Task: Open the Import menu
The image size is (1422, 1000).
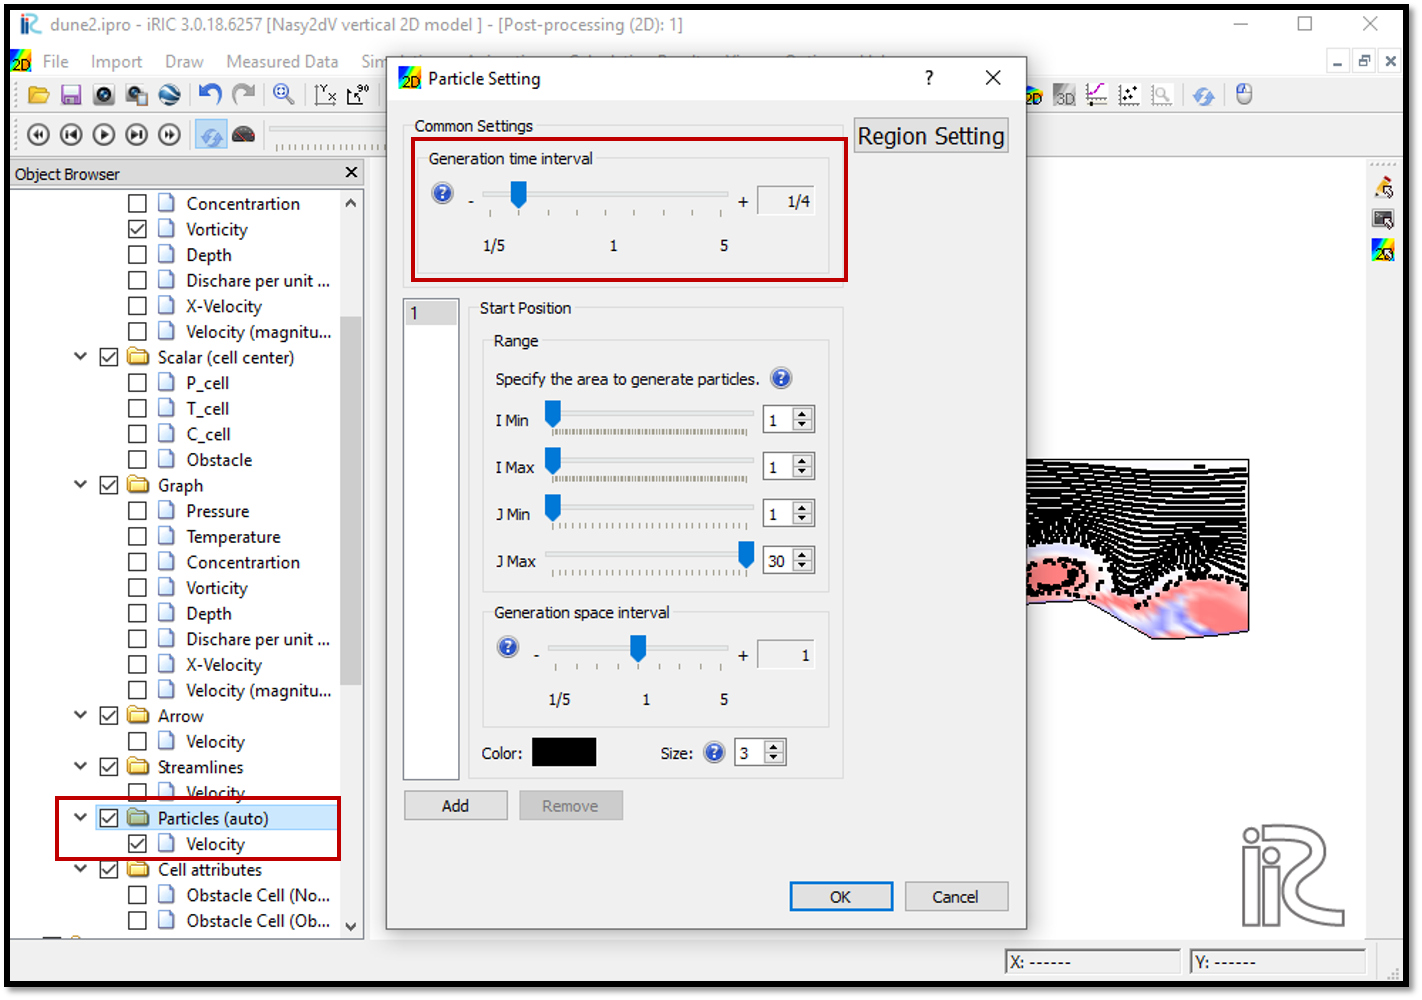Action: (x=117, y=62)
